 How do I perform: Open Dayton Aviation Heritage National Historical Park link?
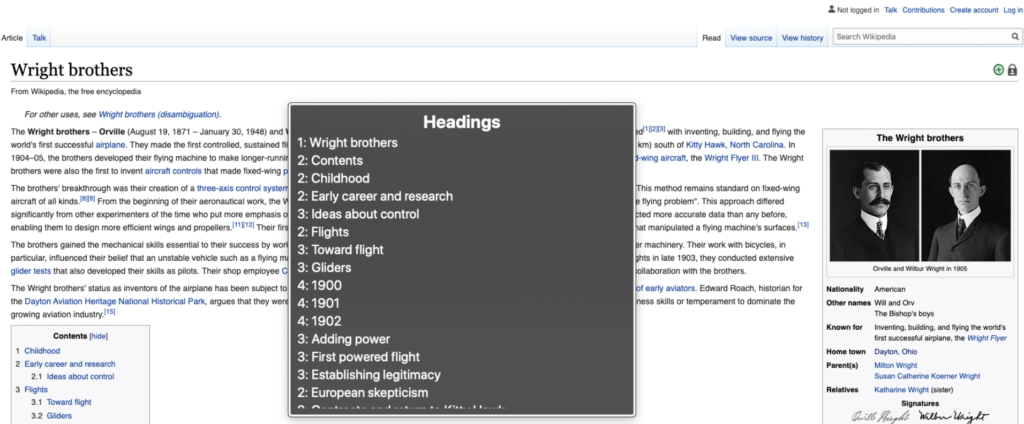coord(115,301)
